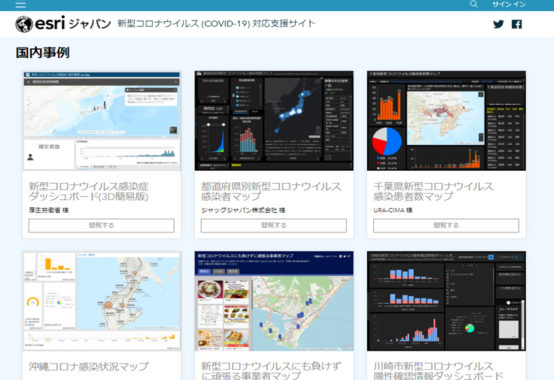The image size is (554, 380).
Task: Click the 千葉県新型コロナウイルス感染患者数マップ title
Action: point(433,191)
